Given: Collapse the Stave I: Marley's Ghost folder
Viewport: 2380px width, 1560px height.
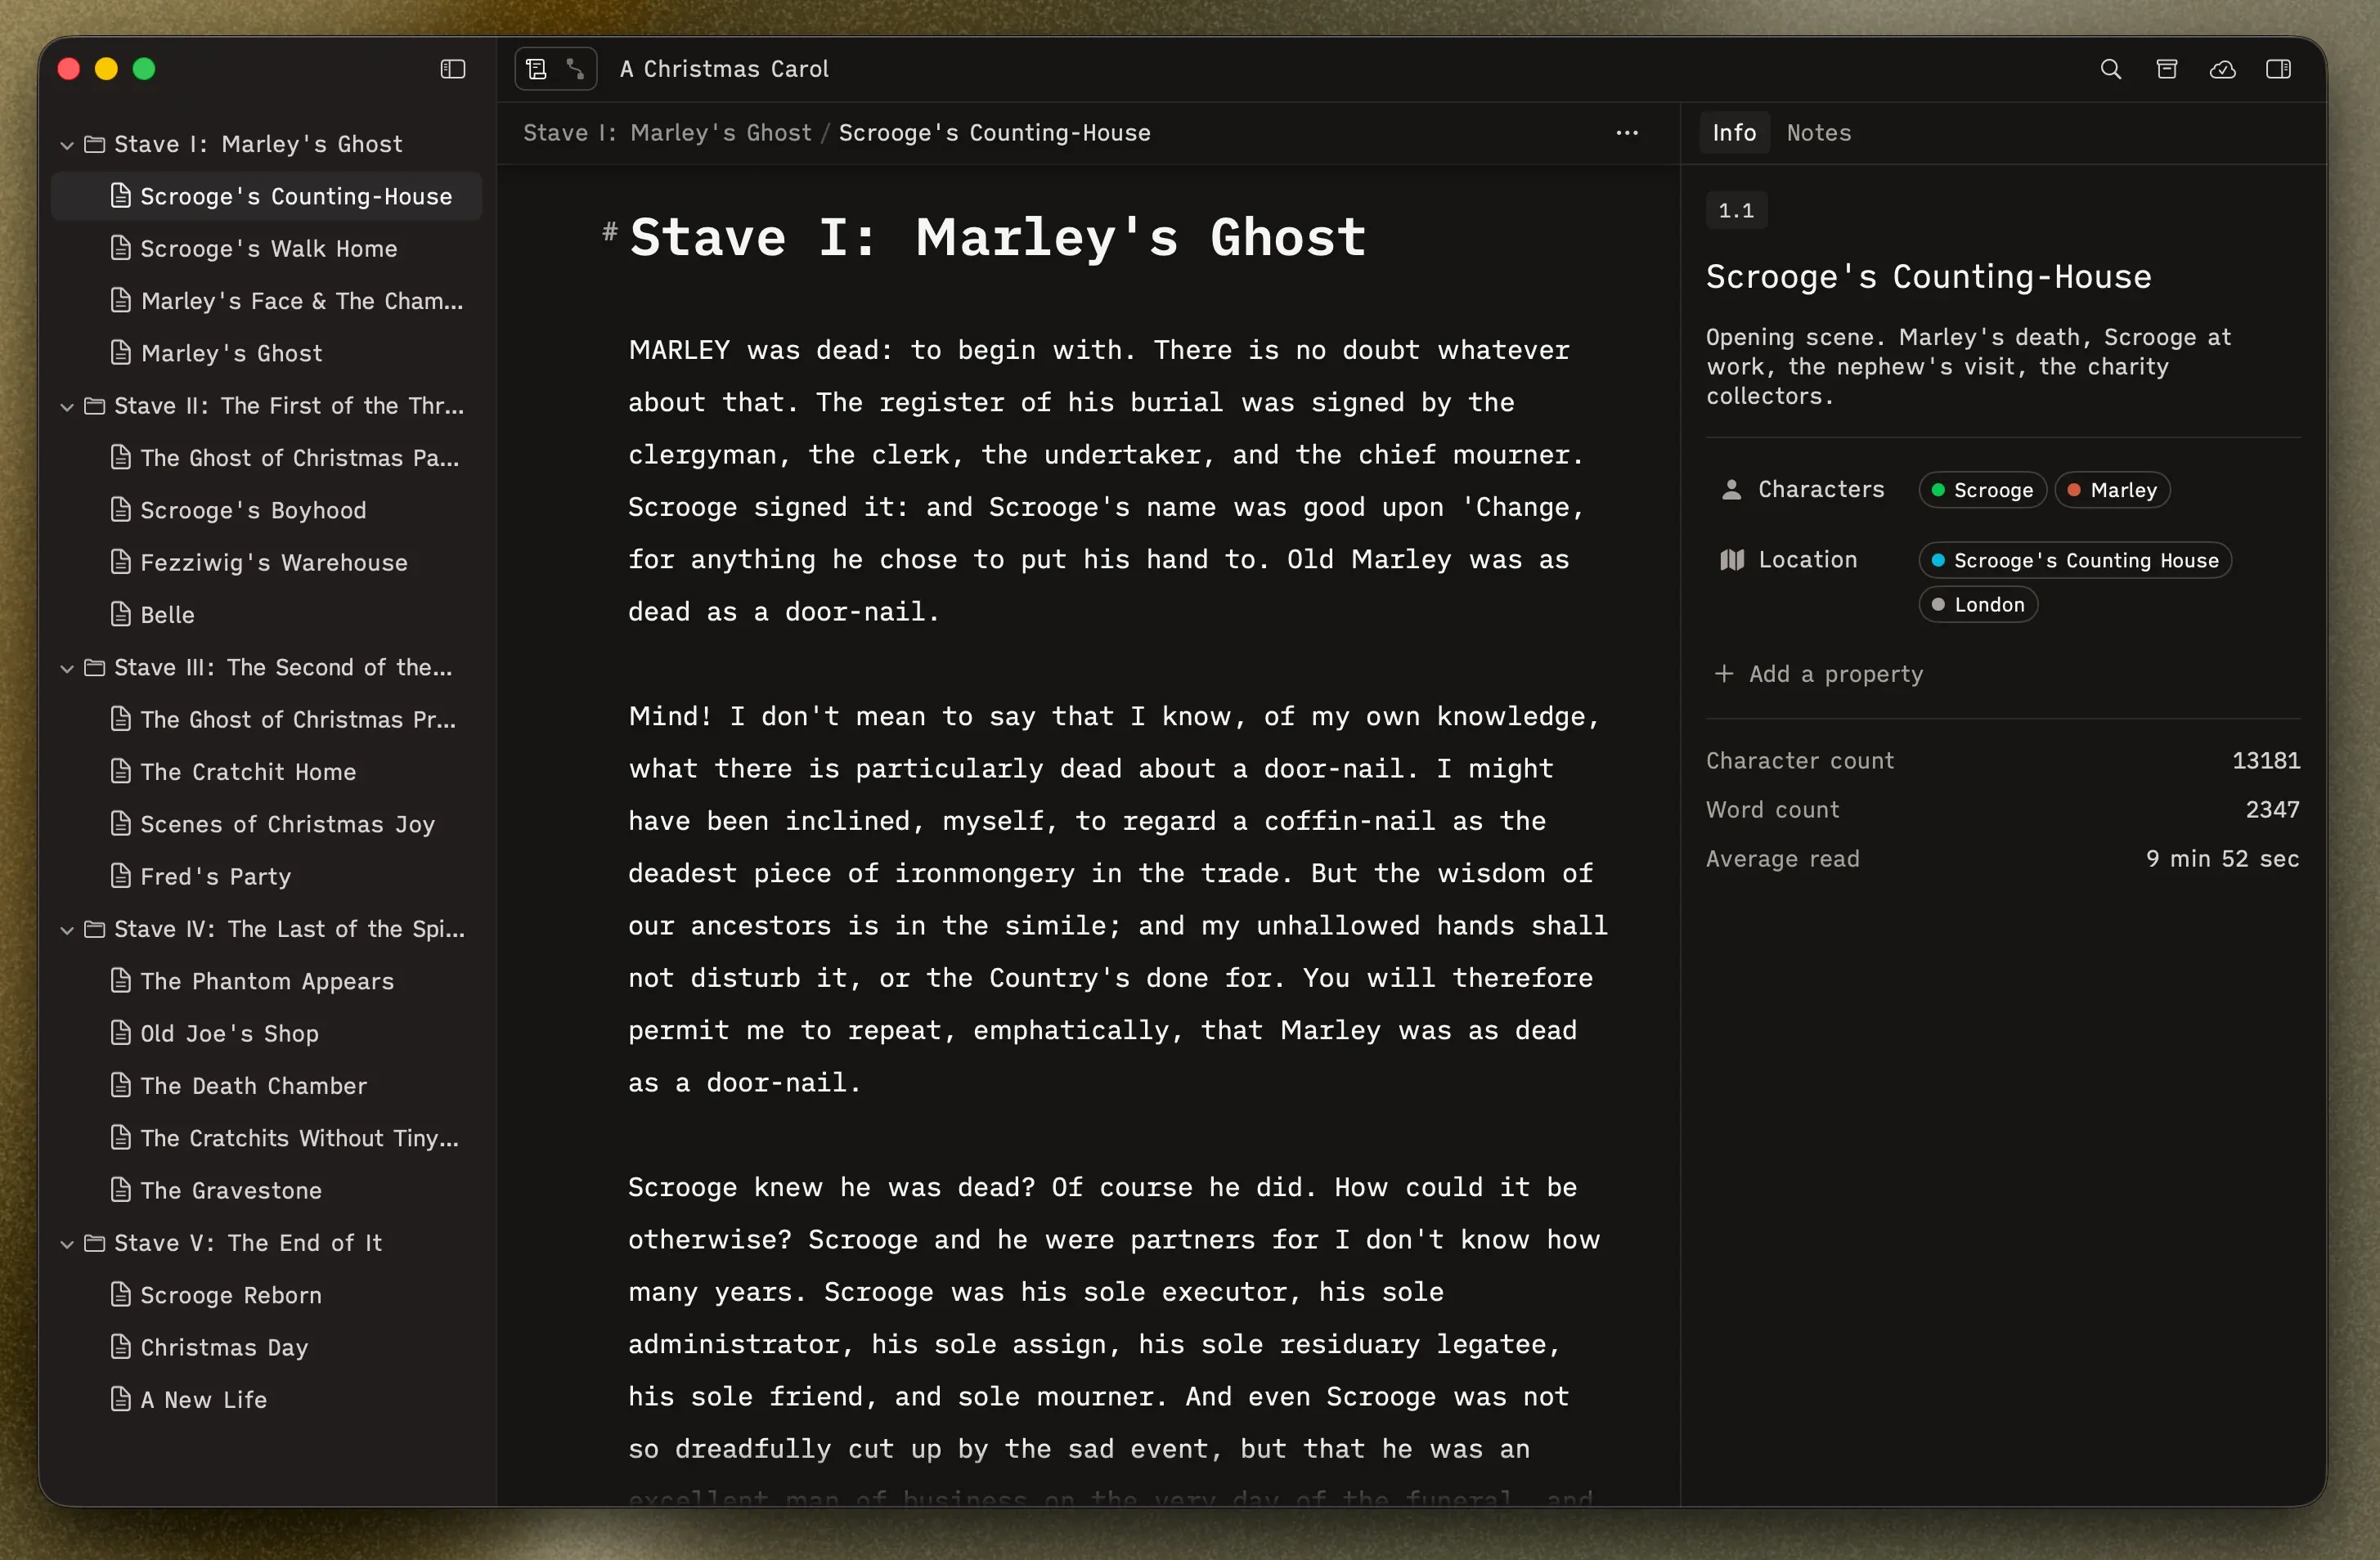Looking at the screenshot, I should pyautogui.click(x=67, y=145).
